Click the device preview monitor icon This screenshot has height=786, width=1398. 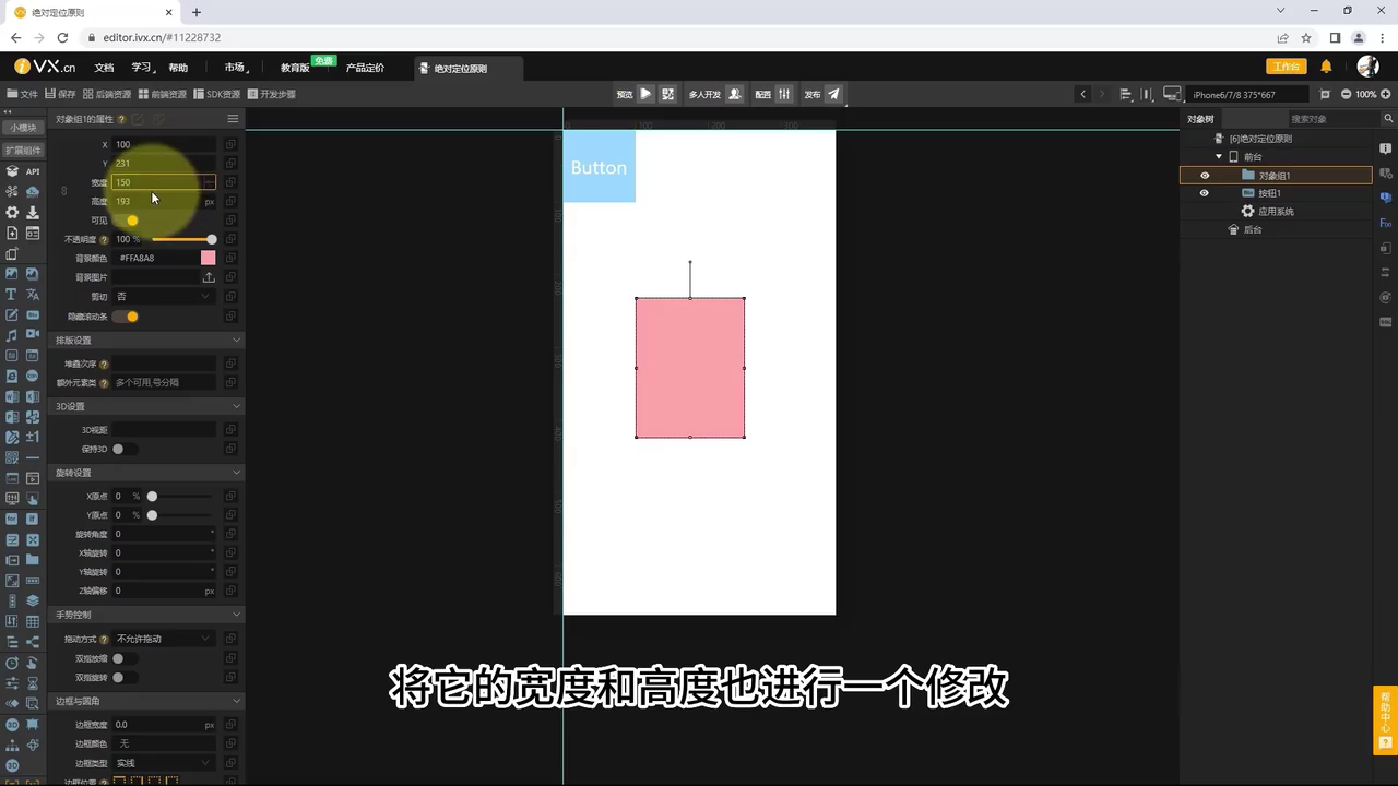pos(1172,94)
